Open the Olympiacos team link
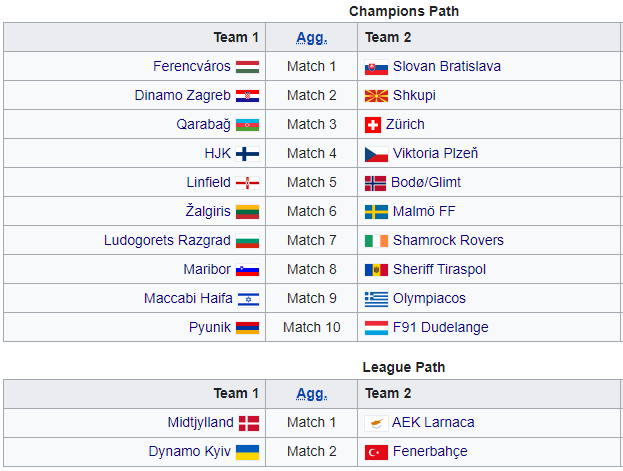 click(429, 299)
